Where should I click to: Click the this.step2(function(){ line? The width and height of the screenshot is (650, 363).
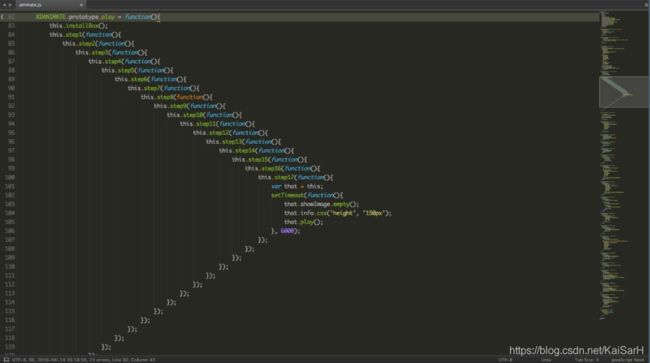[x=99, y=44]
